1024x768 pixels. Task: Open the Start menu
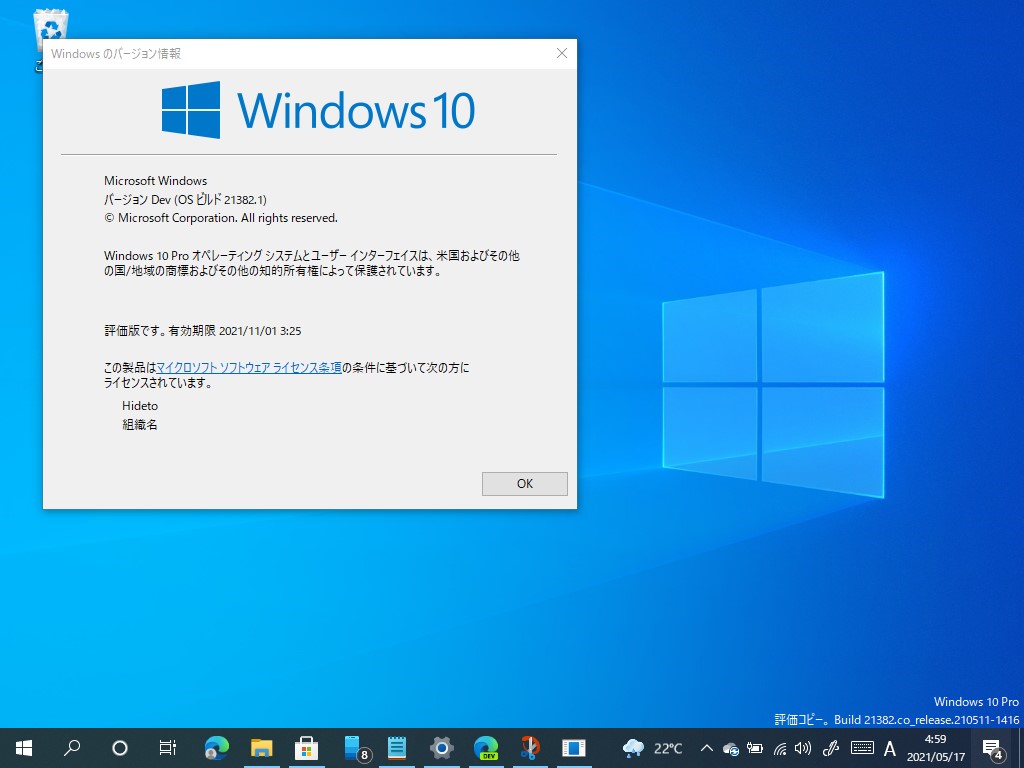click(x=22, y=747)
